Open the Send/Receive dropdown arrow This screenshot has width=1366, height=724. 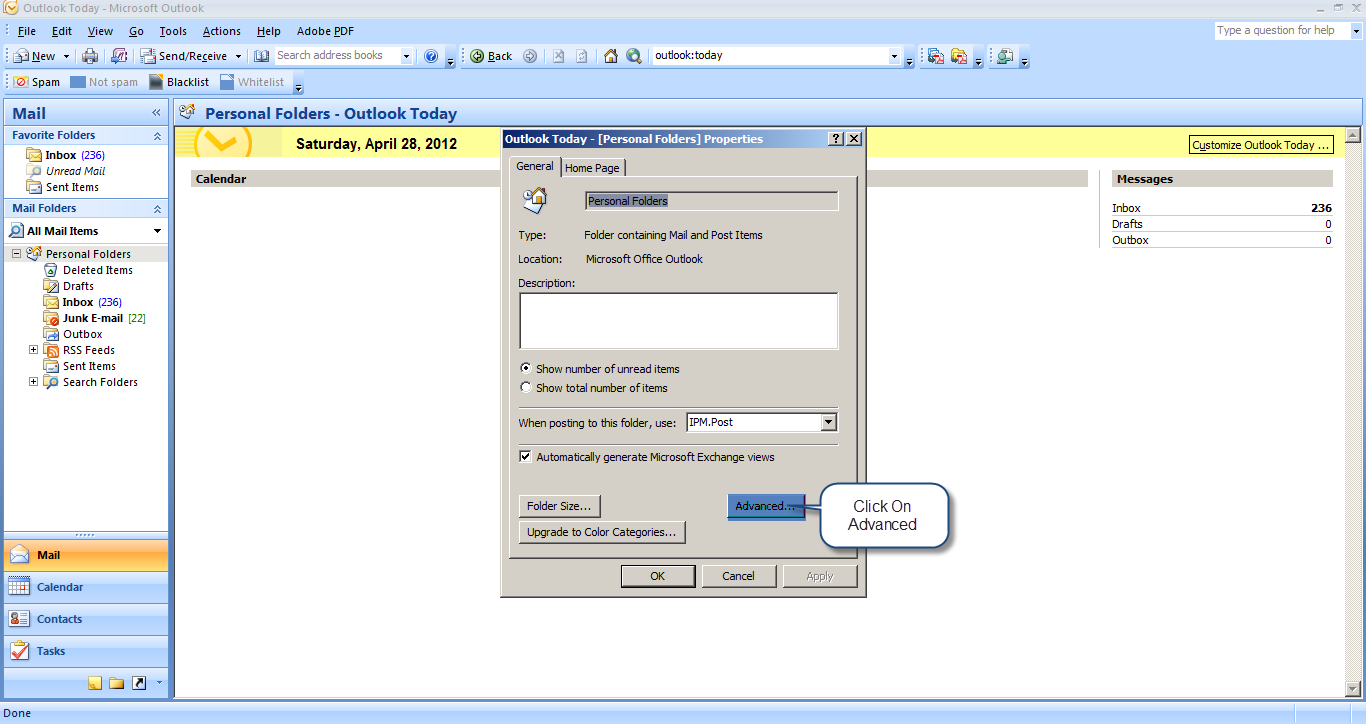tap(238, 56)
